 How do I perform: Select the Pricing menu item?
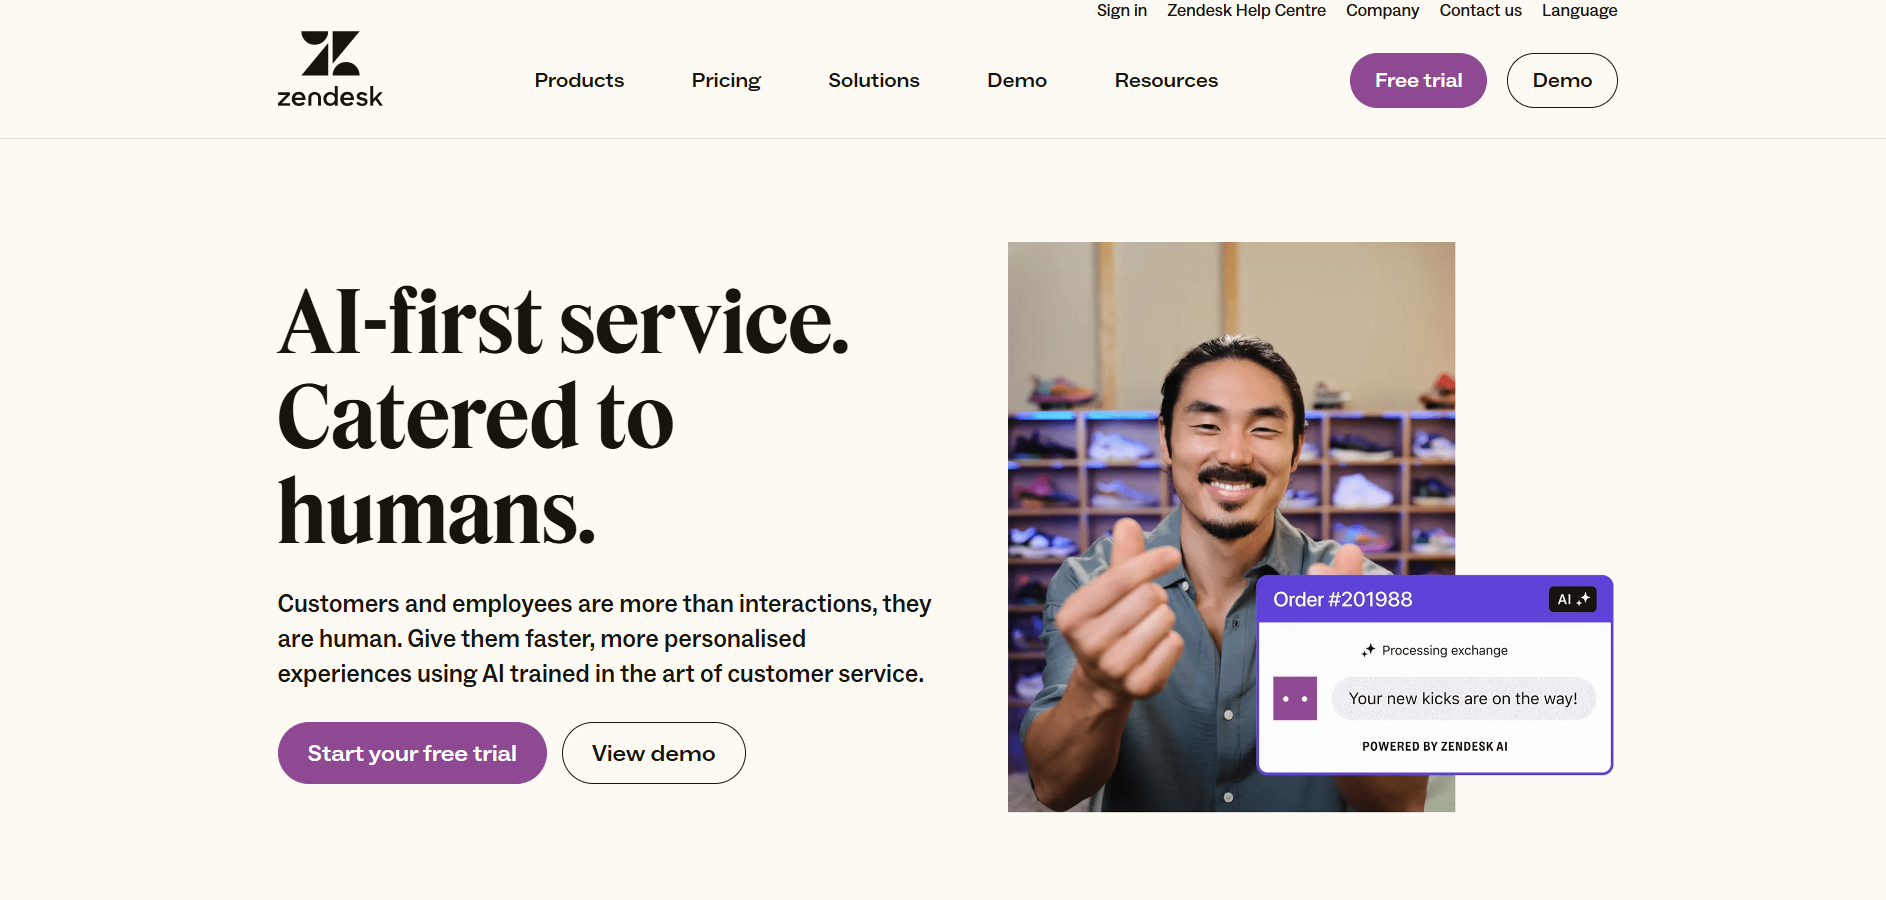point(726,80)
